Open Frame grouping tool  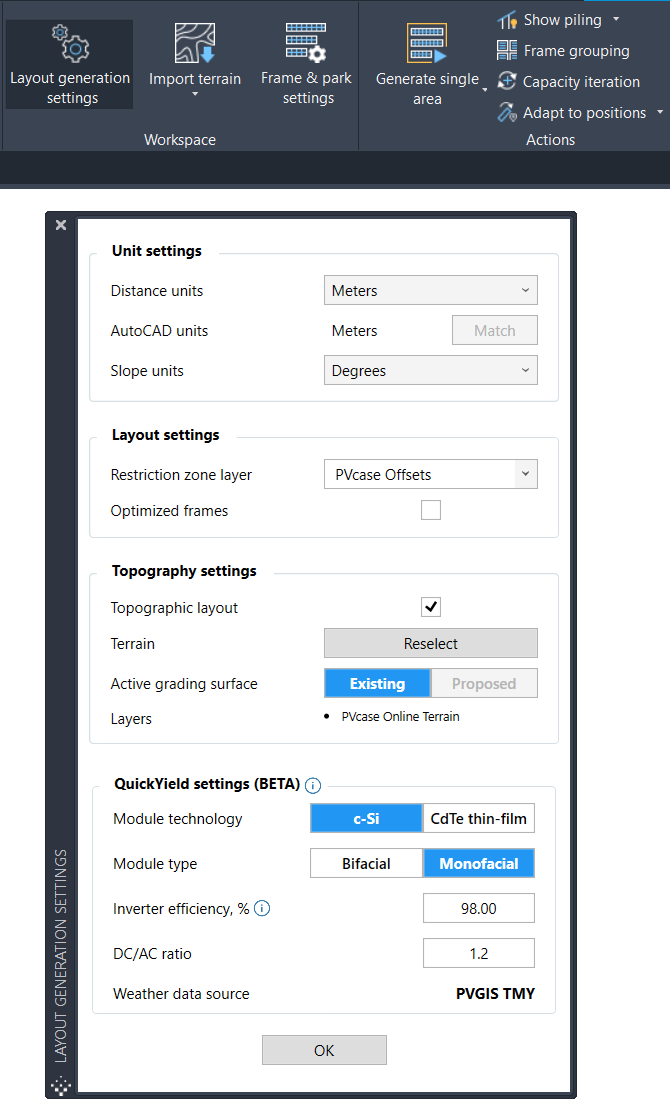(x=507, y=51)
